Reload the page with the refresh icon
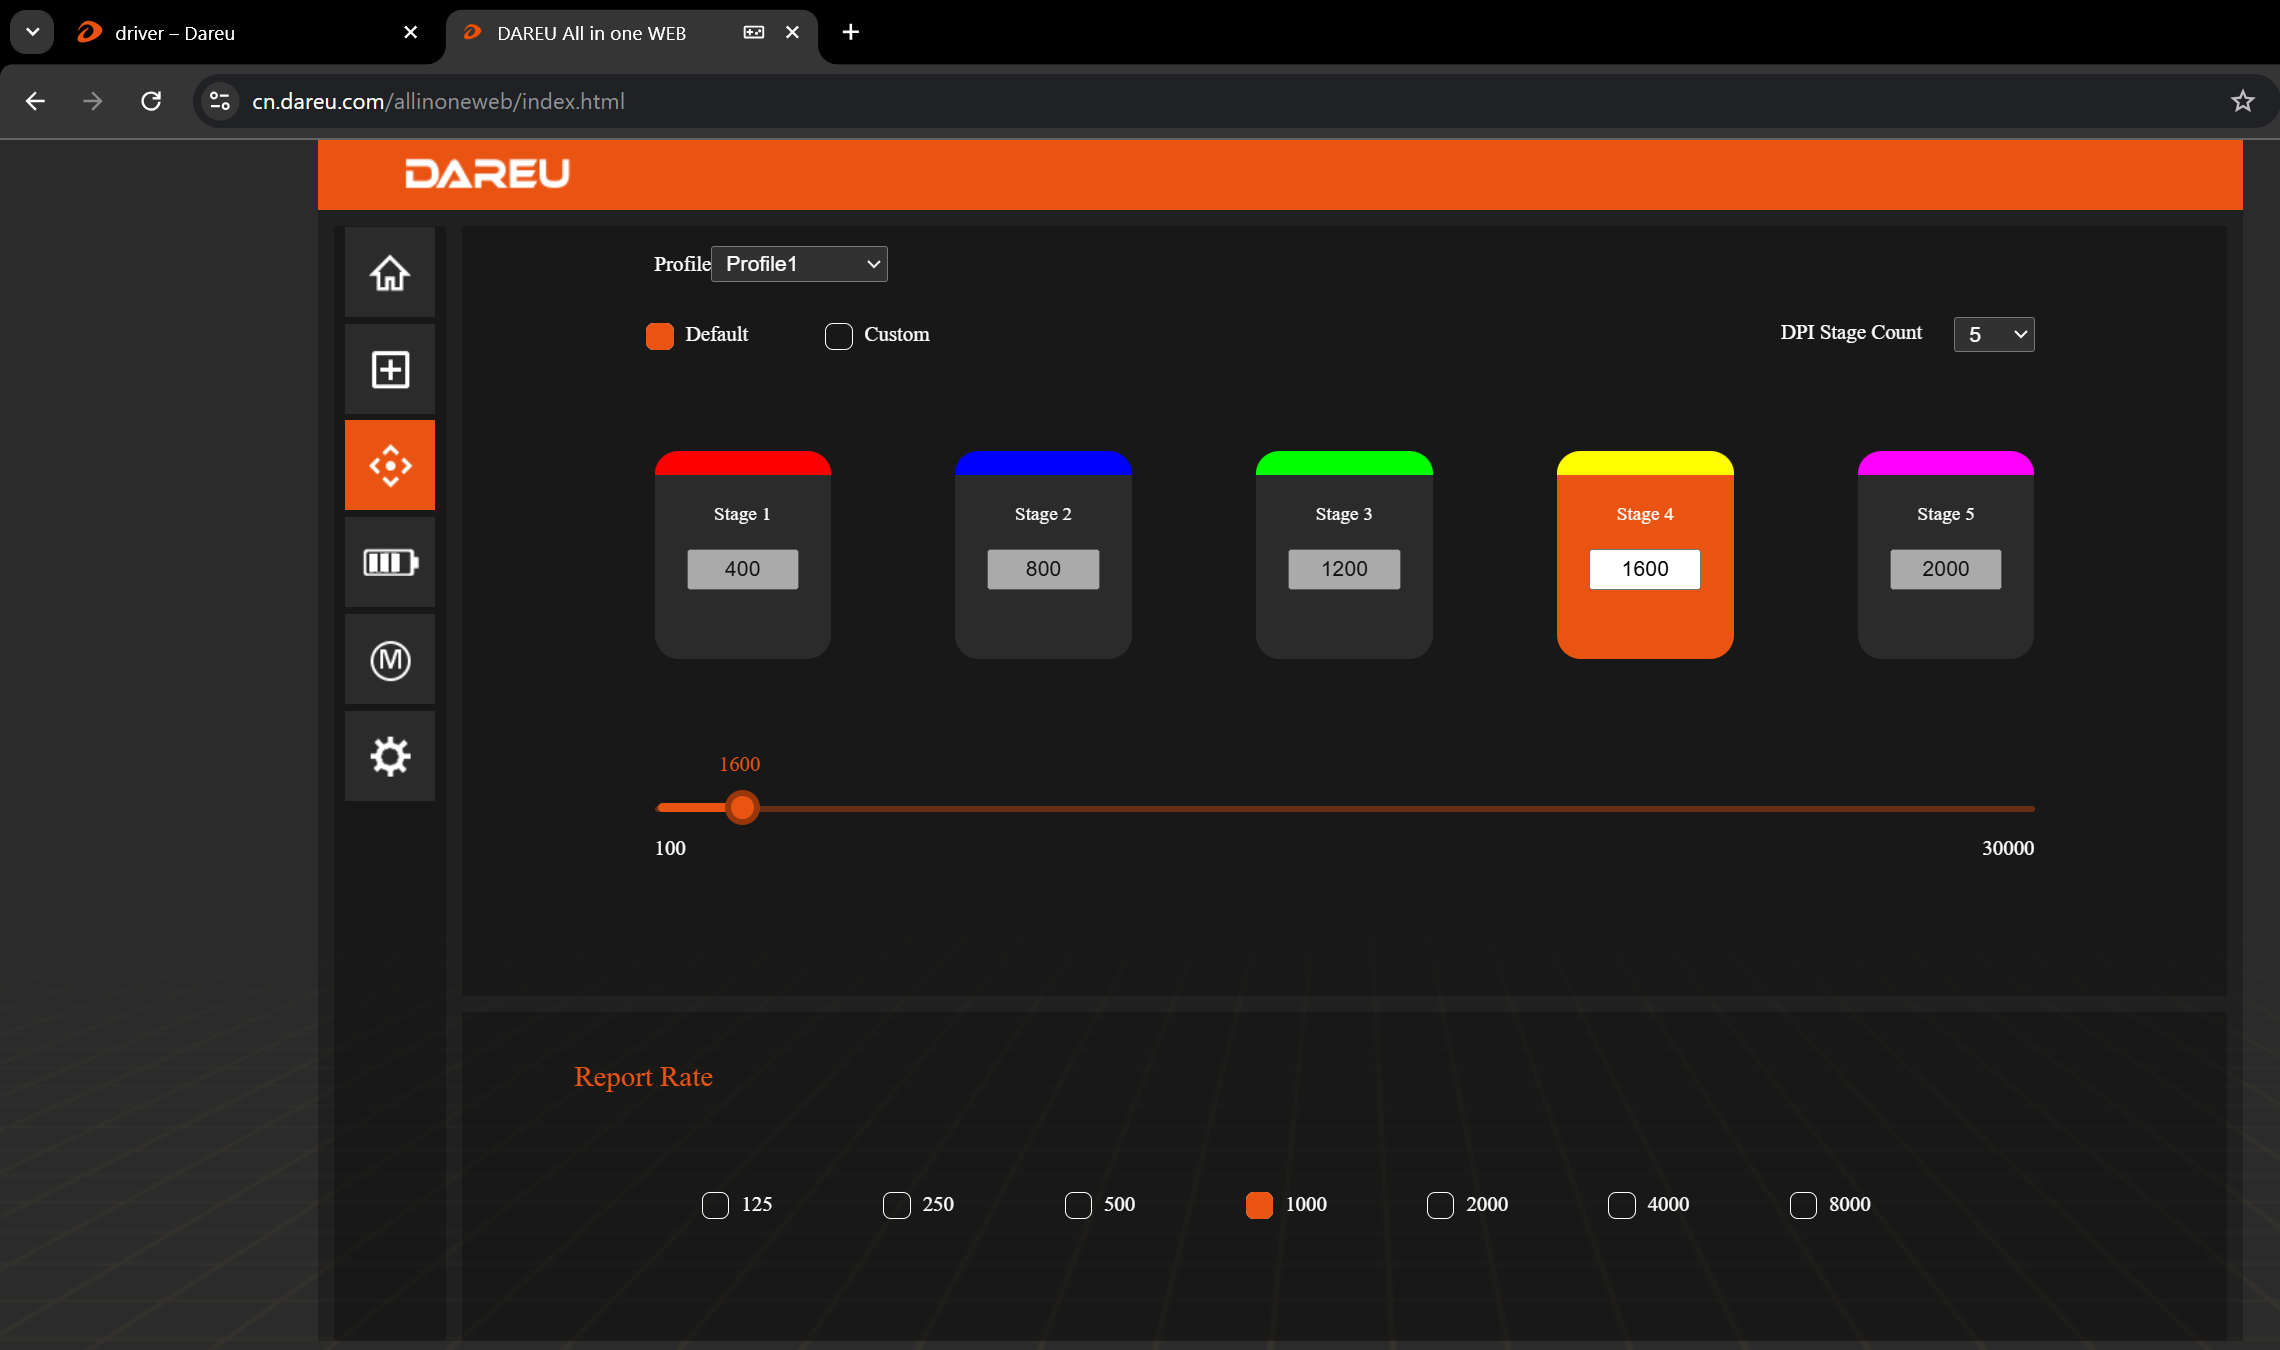2280x1350 pixels. tap(151, 101)
